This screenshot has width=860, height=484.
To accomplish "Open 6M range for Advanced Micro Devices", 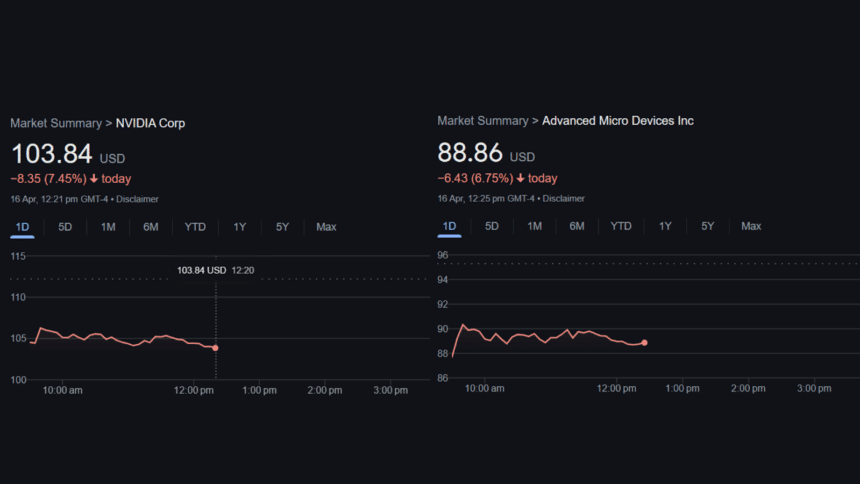I will 576,226.
